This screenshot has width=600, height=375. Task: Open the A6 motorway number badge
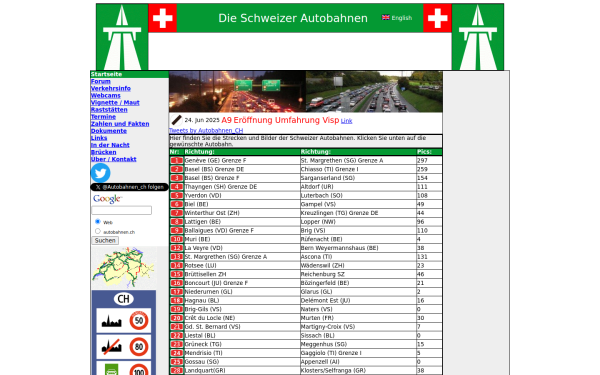[177, 204]
